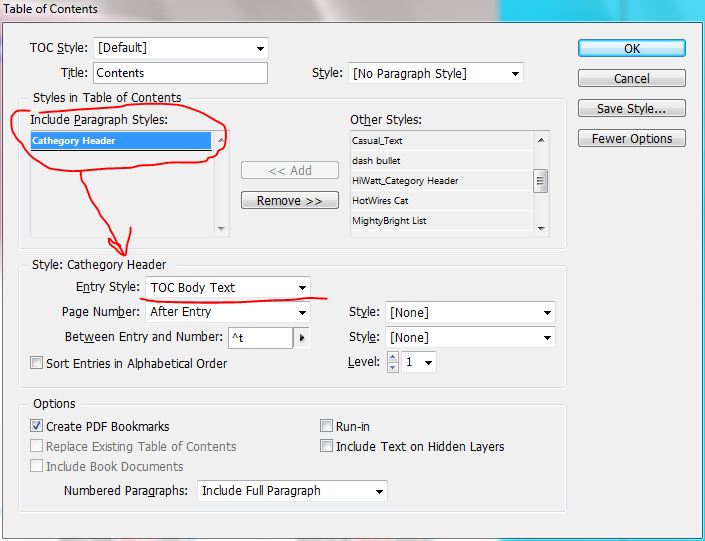Open the Entry Style dropdown

[228, 287]
